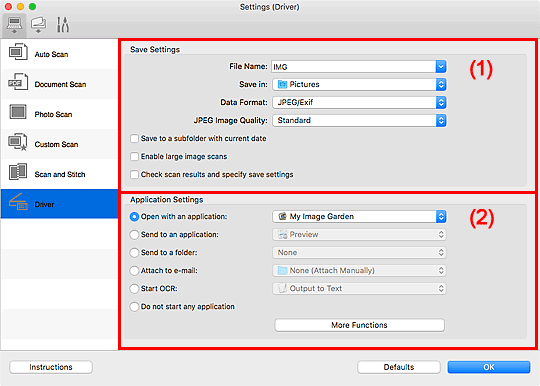Screen dimensions: 540x386
Task: Tick Check scan results and specify save settings
Action: point(134,175)
